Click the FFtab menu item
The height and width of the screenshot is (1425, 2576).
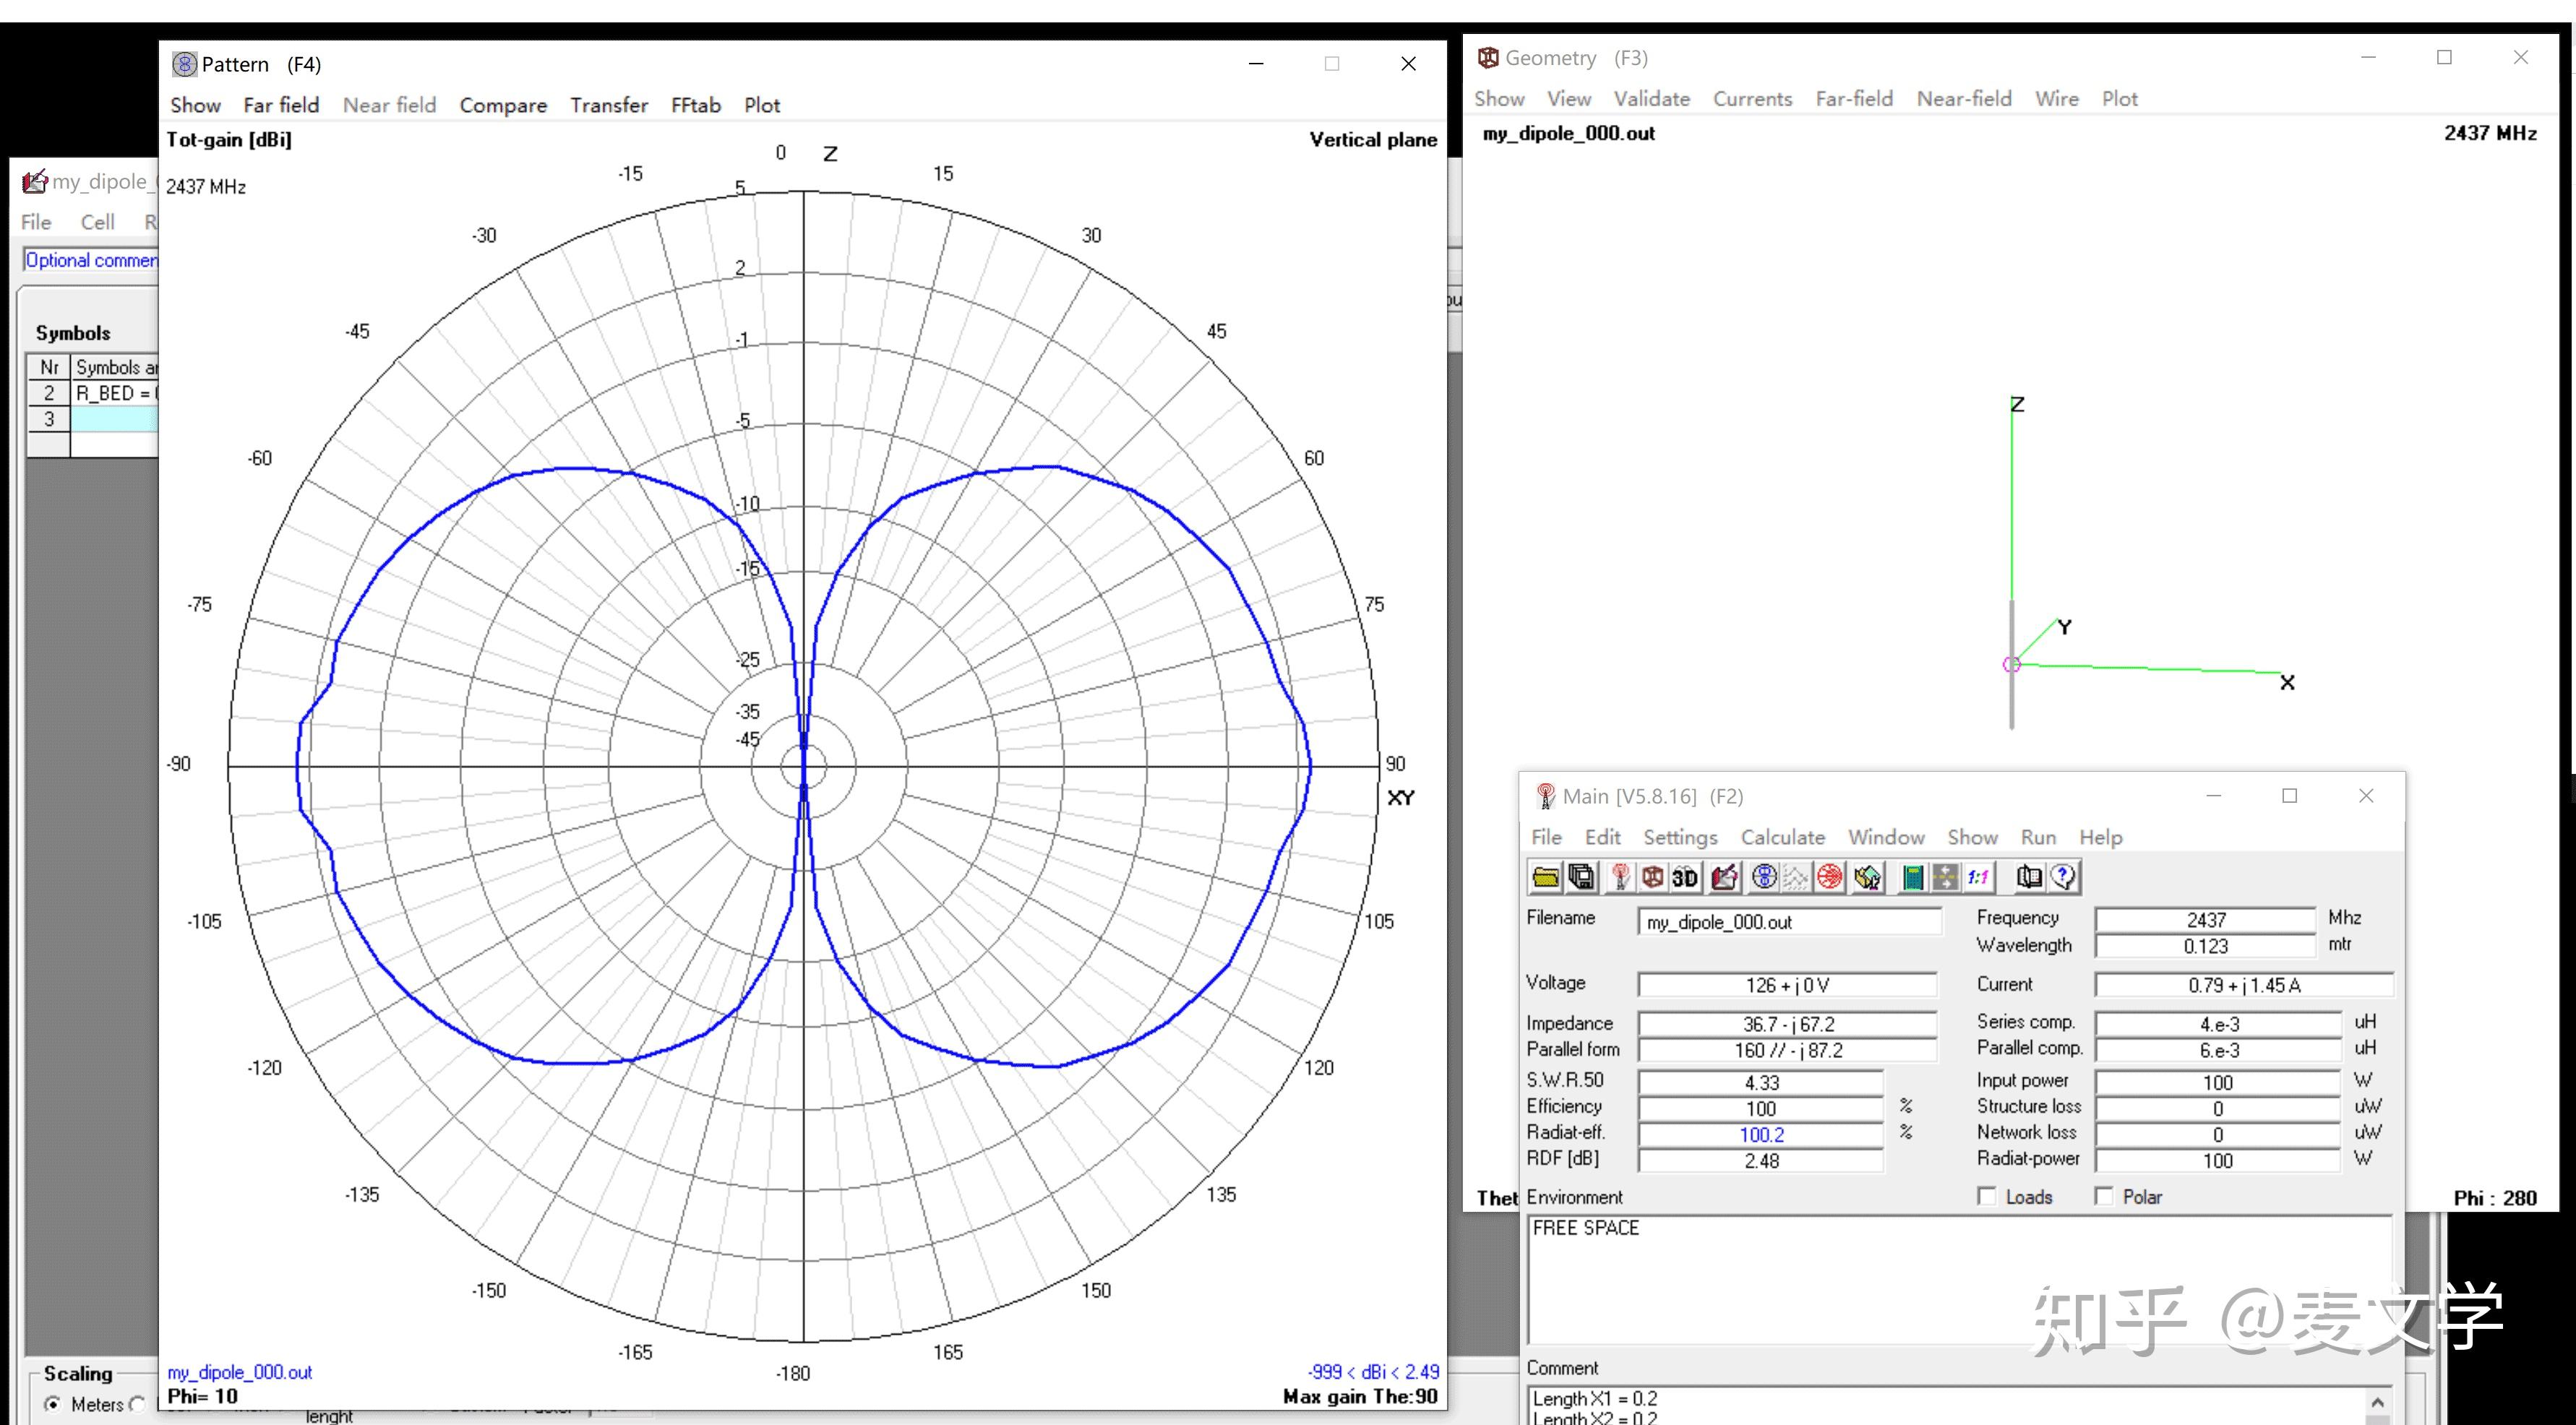click(x=695, y=105)
